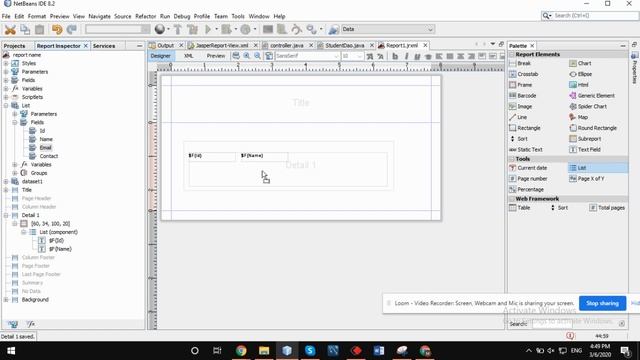Select the Email field in the tree
This screenshot has height=360, width=640.
tap(45, 148)
